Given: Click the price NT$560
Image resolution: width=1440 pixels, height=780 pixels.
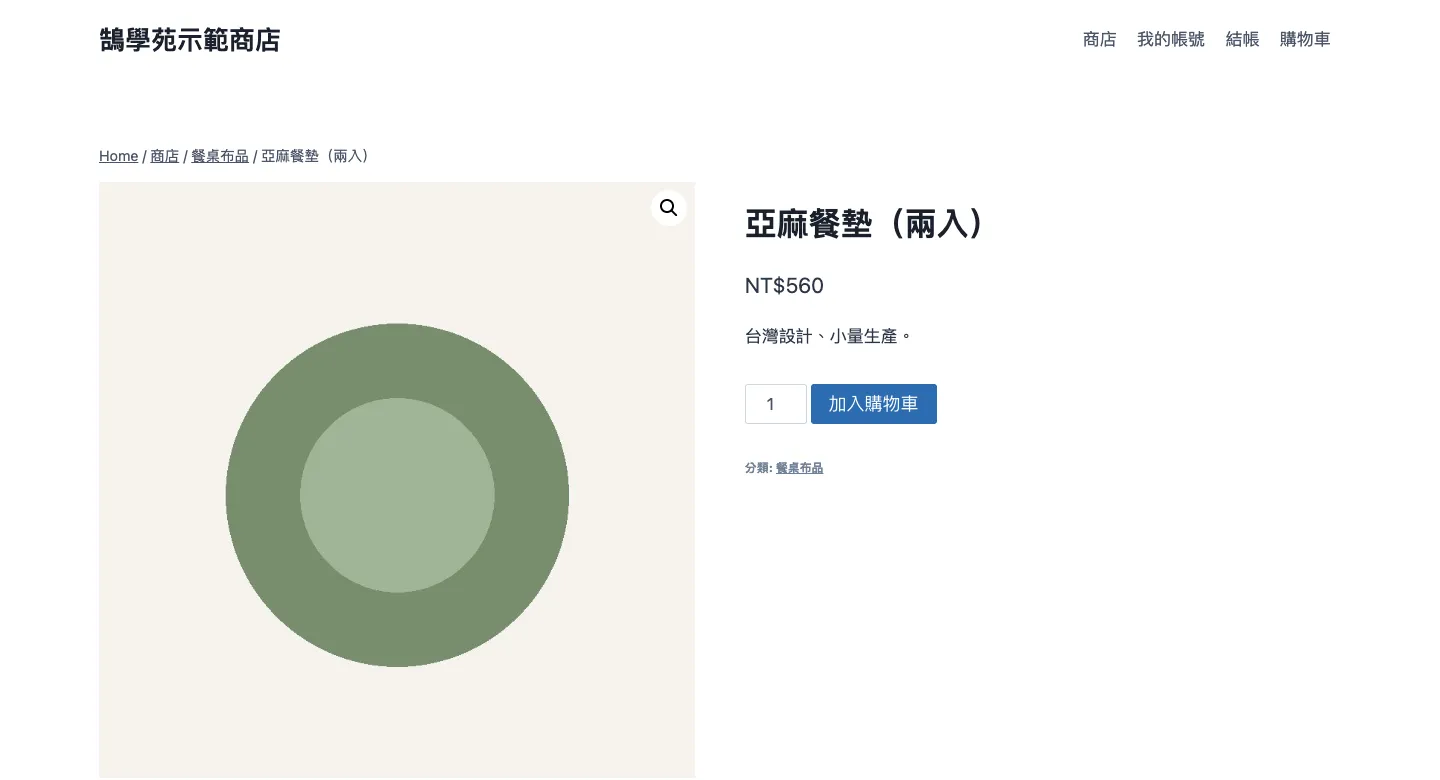Looking at the screenshot, I should tap(784, 286).
